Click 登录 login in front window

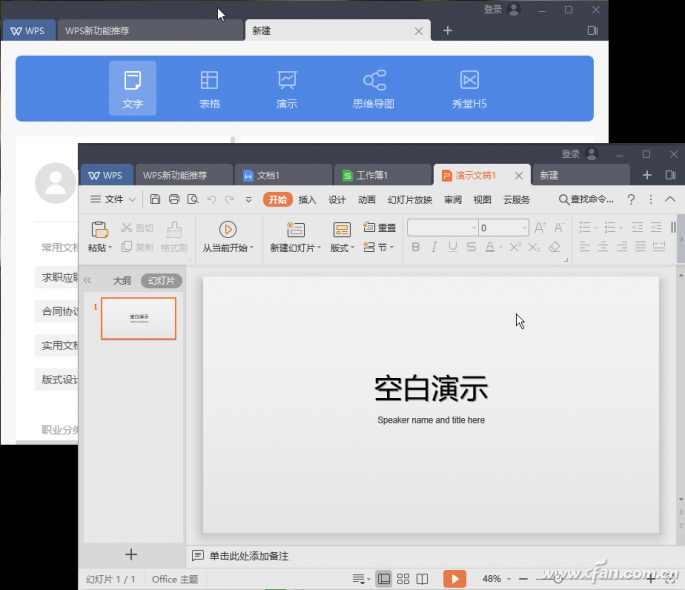coord(570,154)
